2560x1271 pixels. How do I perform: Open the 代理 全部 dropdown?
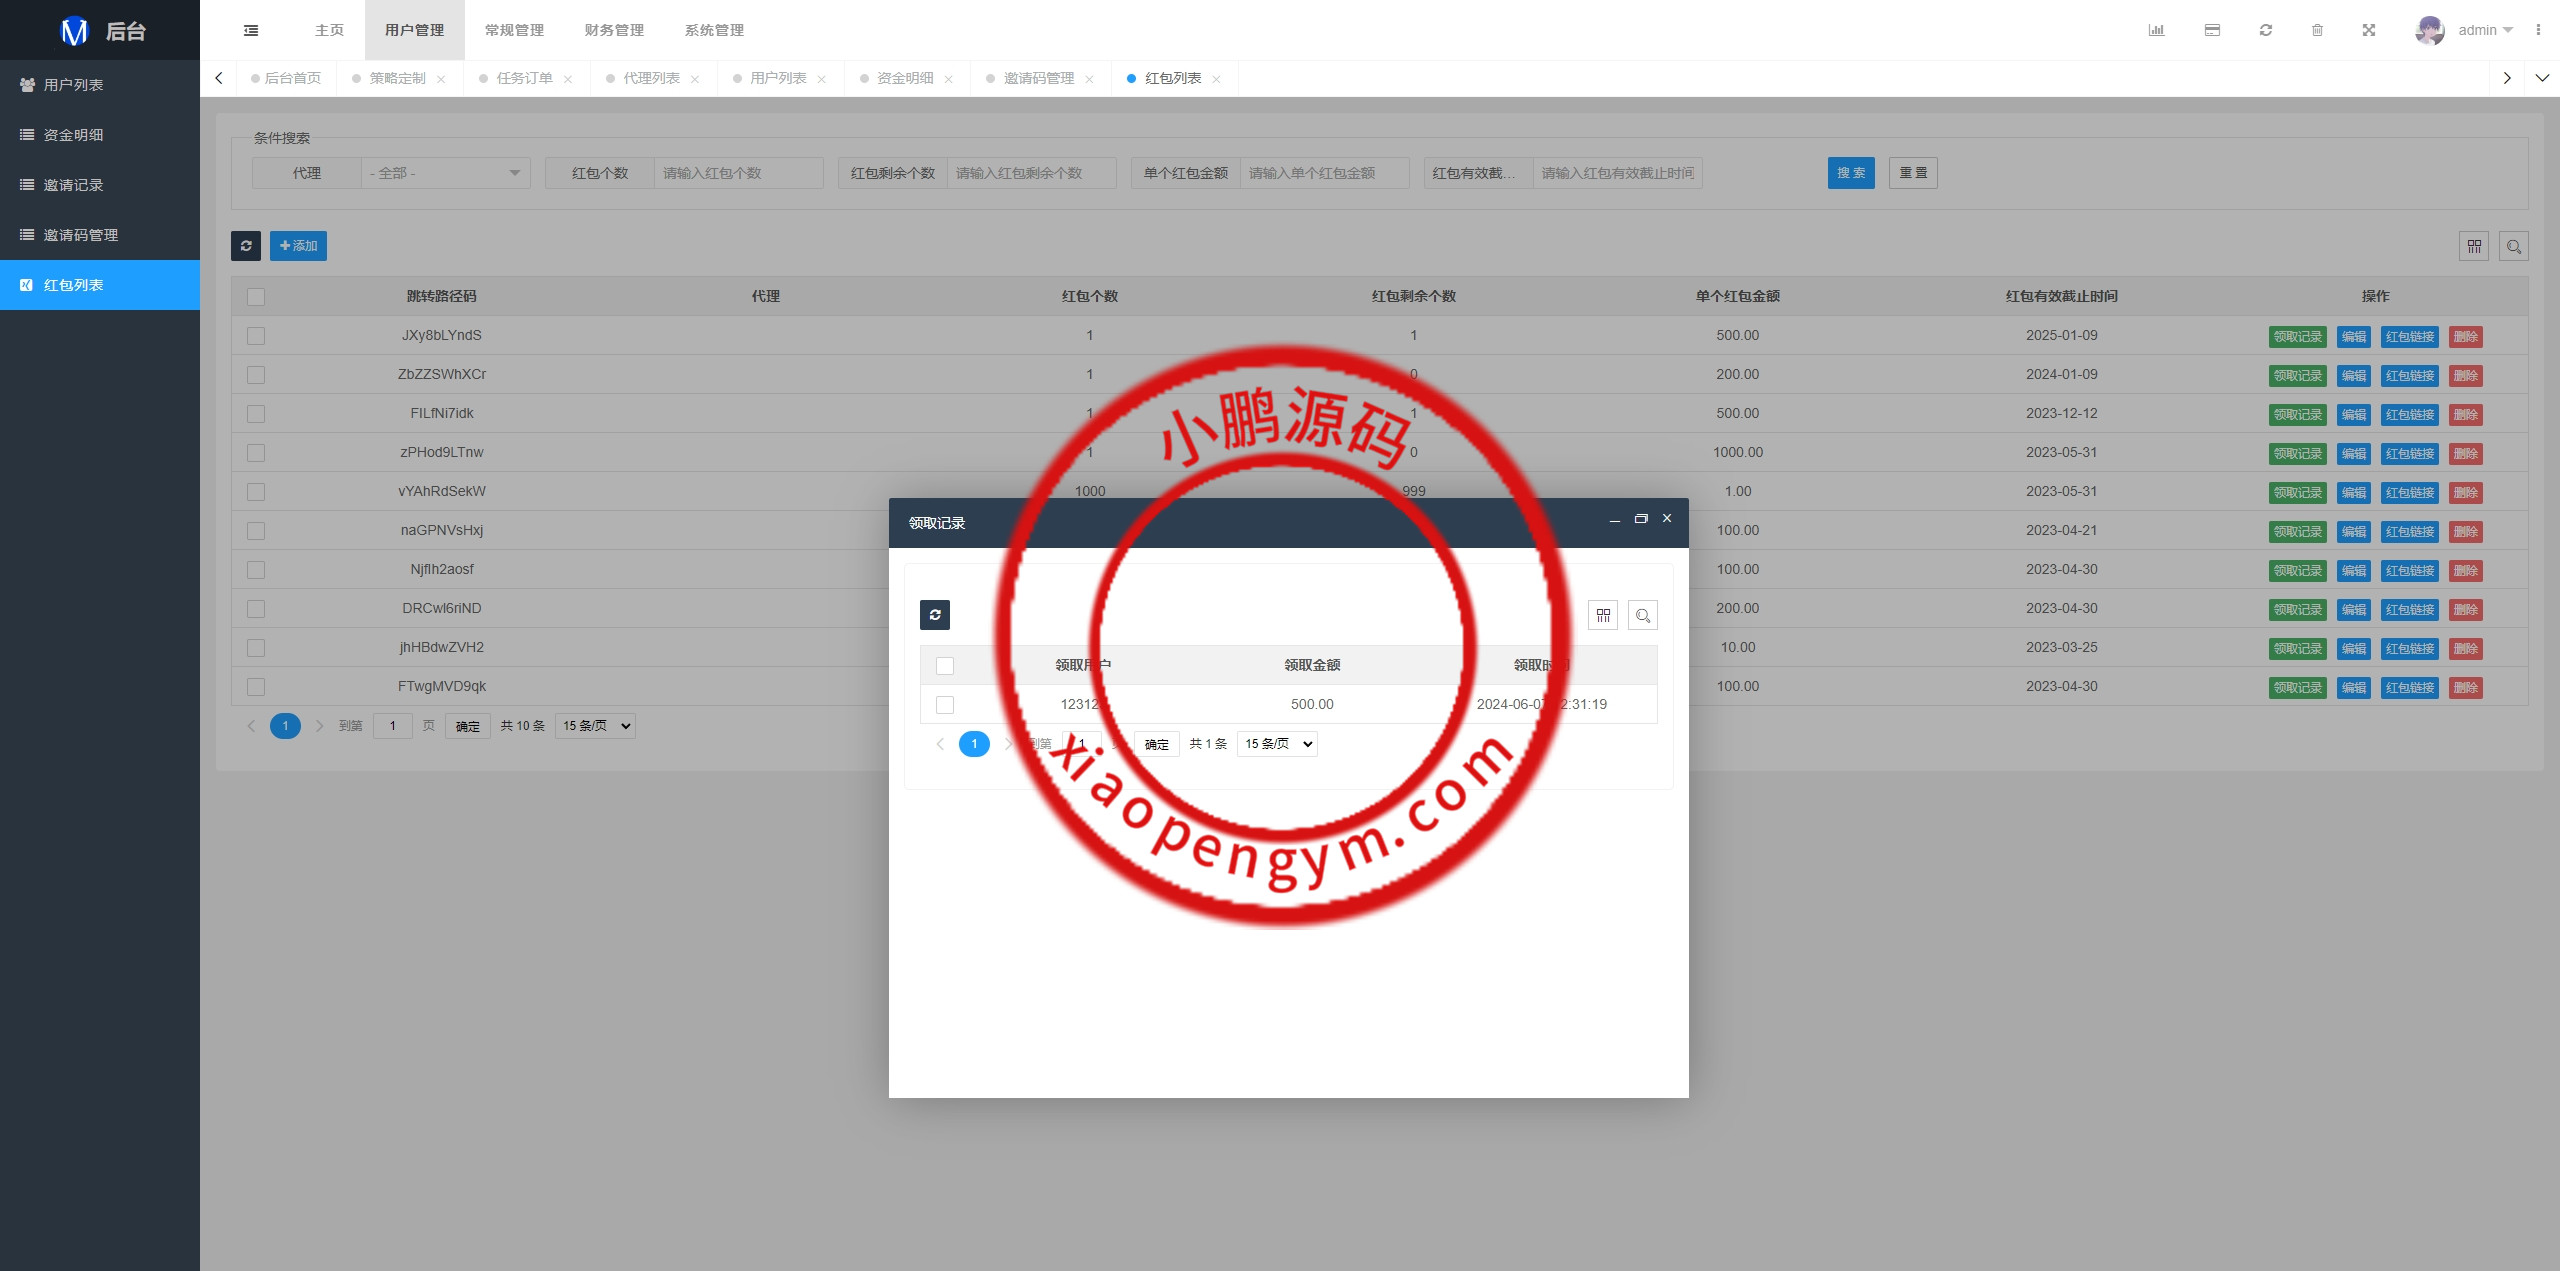[445, 173]
